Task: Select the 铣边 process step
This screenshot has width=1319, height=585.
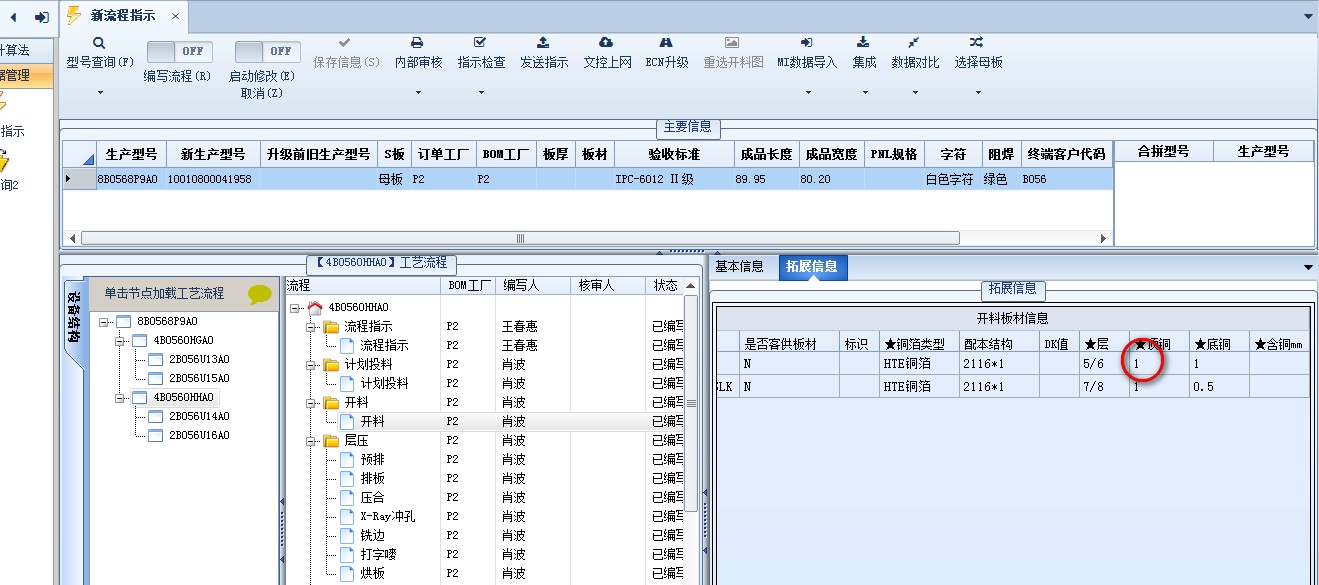Action: (372, 535)
